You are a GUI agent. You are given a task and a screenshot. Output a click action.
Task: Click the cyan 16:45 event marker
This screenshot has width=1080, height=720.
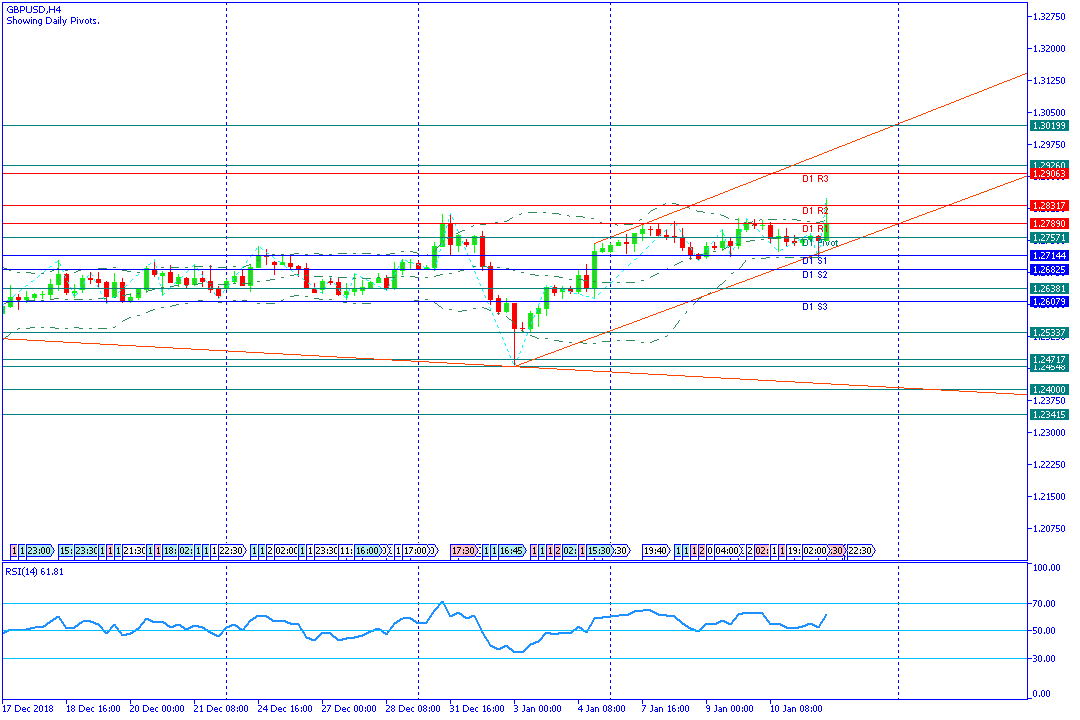coord(512,551)
